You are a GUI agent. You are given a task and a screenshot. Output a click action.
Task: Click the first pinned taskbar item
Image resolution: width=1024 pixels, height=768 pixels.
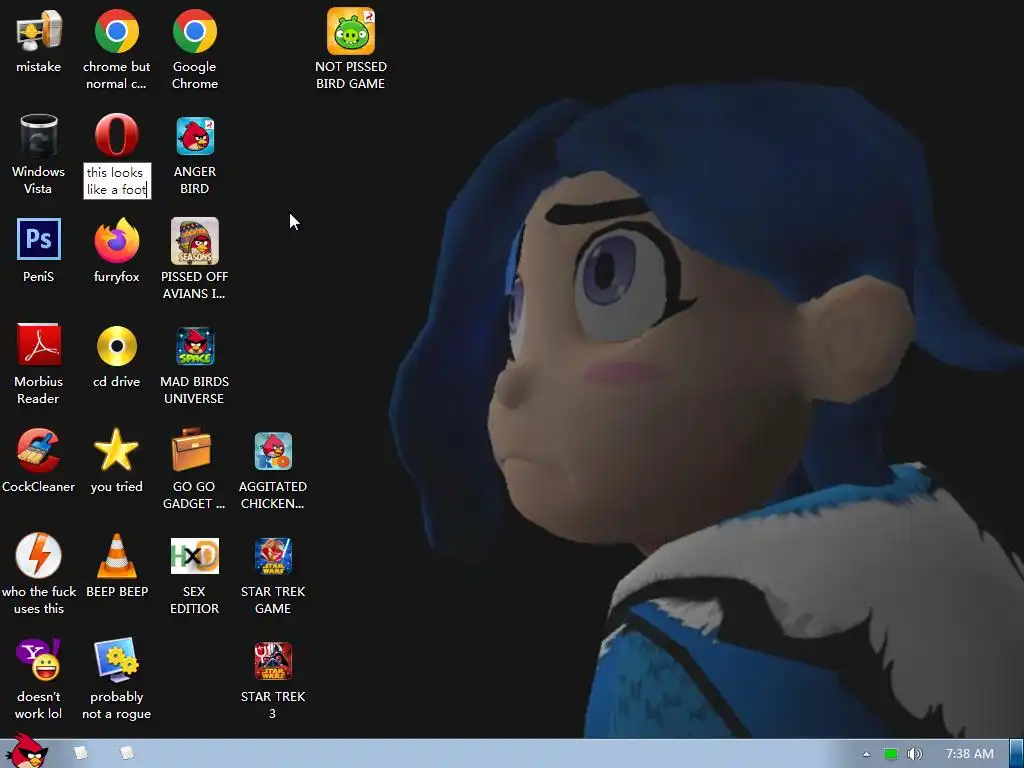coord(81,753)
